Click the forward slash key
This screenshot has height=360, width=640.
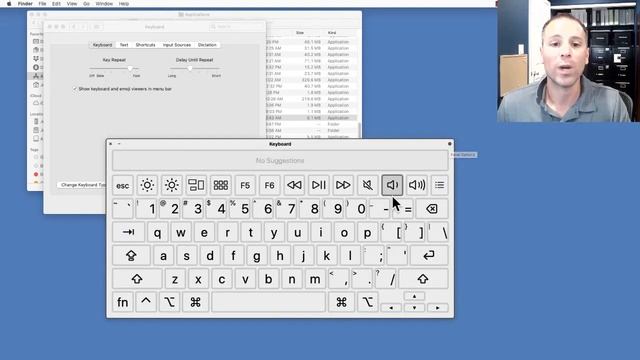tap(385, 279)
